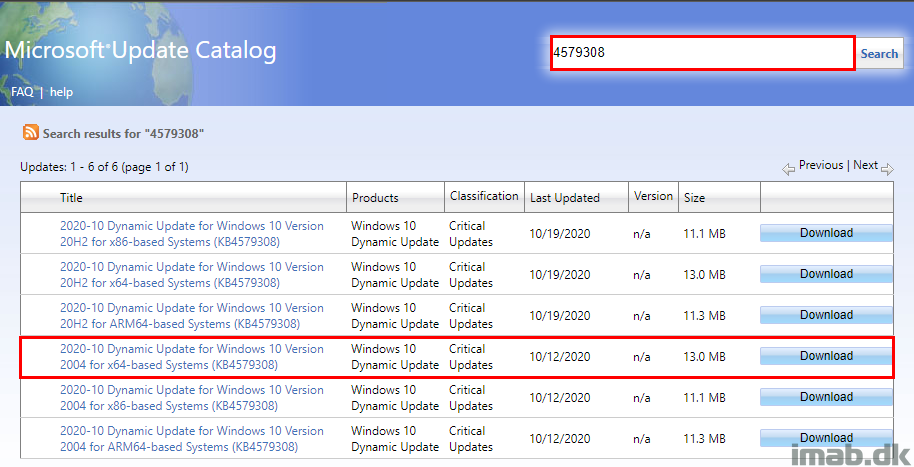
Task: Click the RSS feed icon
Action: [30, 132]
